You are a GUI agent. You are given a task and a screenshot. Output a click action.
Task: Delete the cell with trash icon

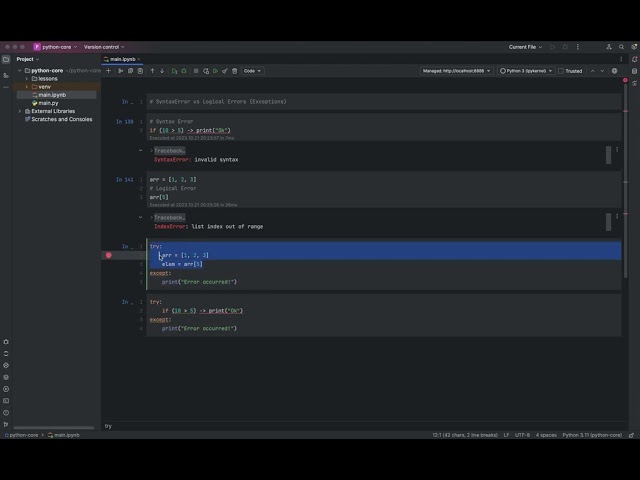pyautogui.click(x=235, y=71)
